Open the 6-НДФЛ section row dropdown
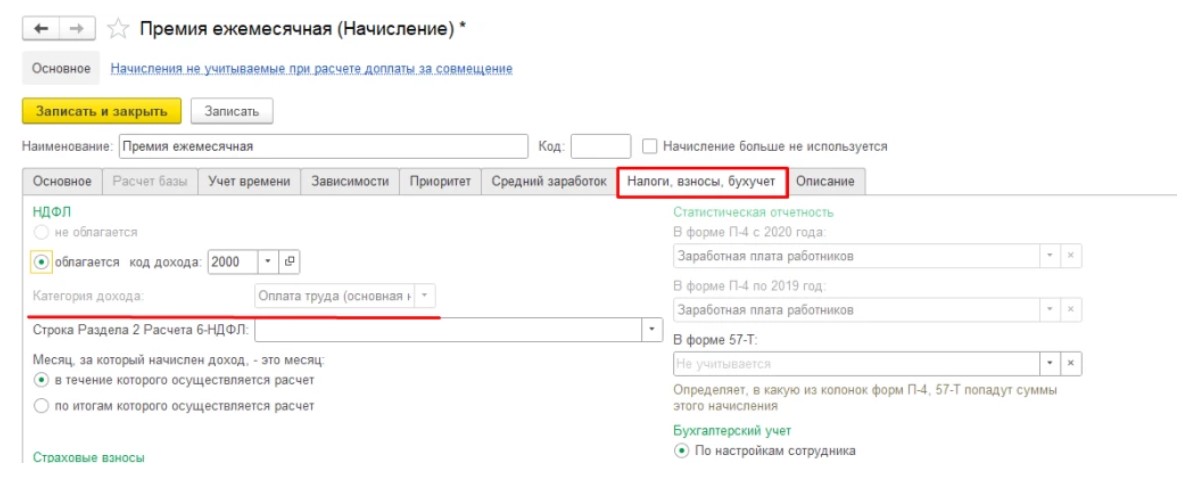This screenshot has width=1183, height=485. (x=652, y=329)
